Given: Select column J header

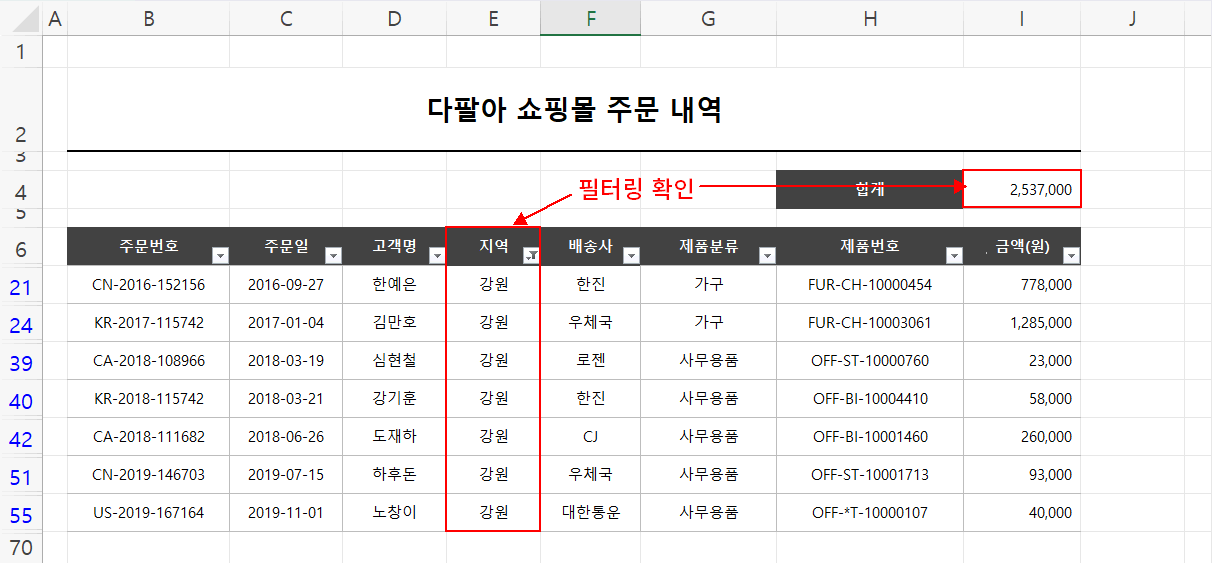Looking at the screenshot, I should [x=1132, y=17].
